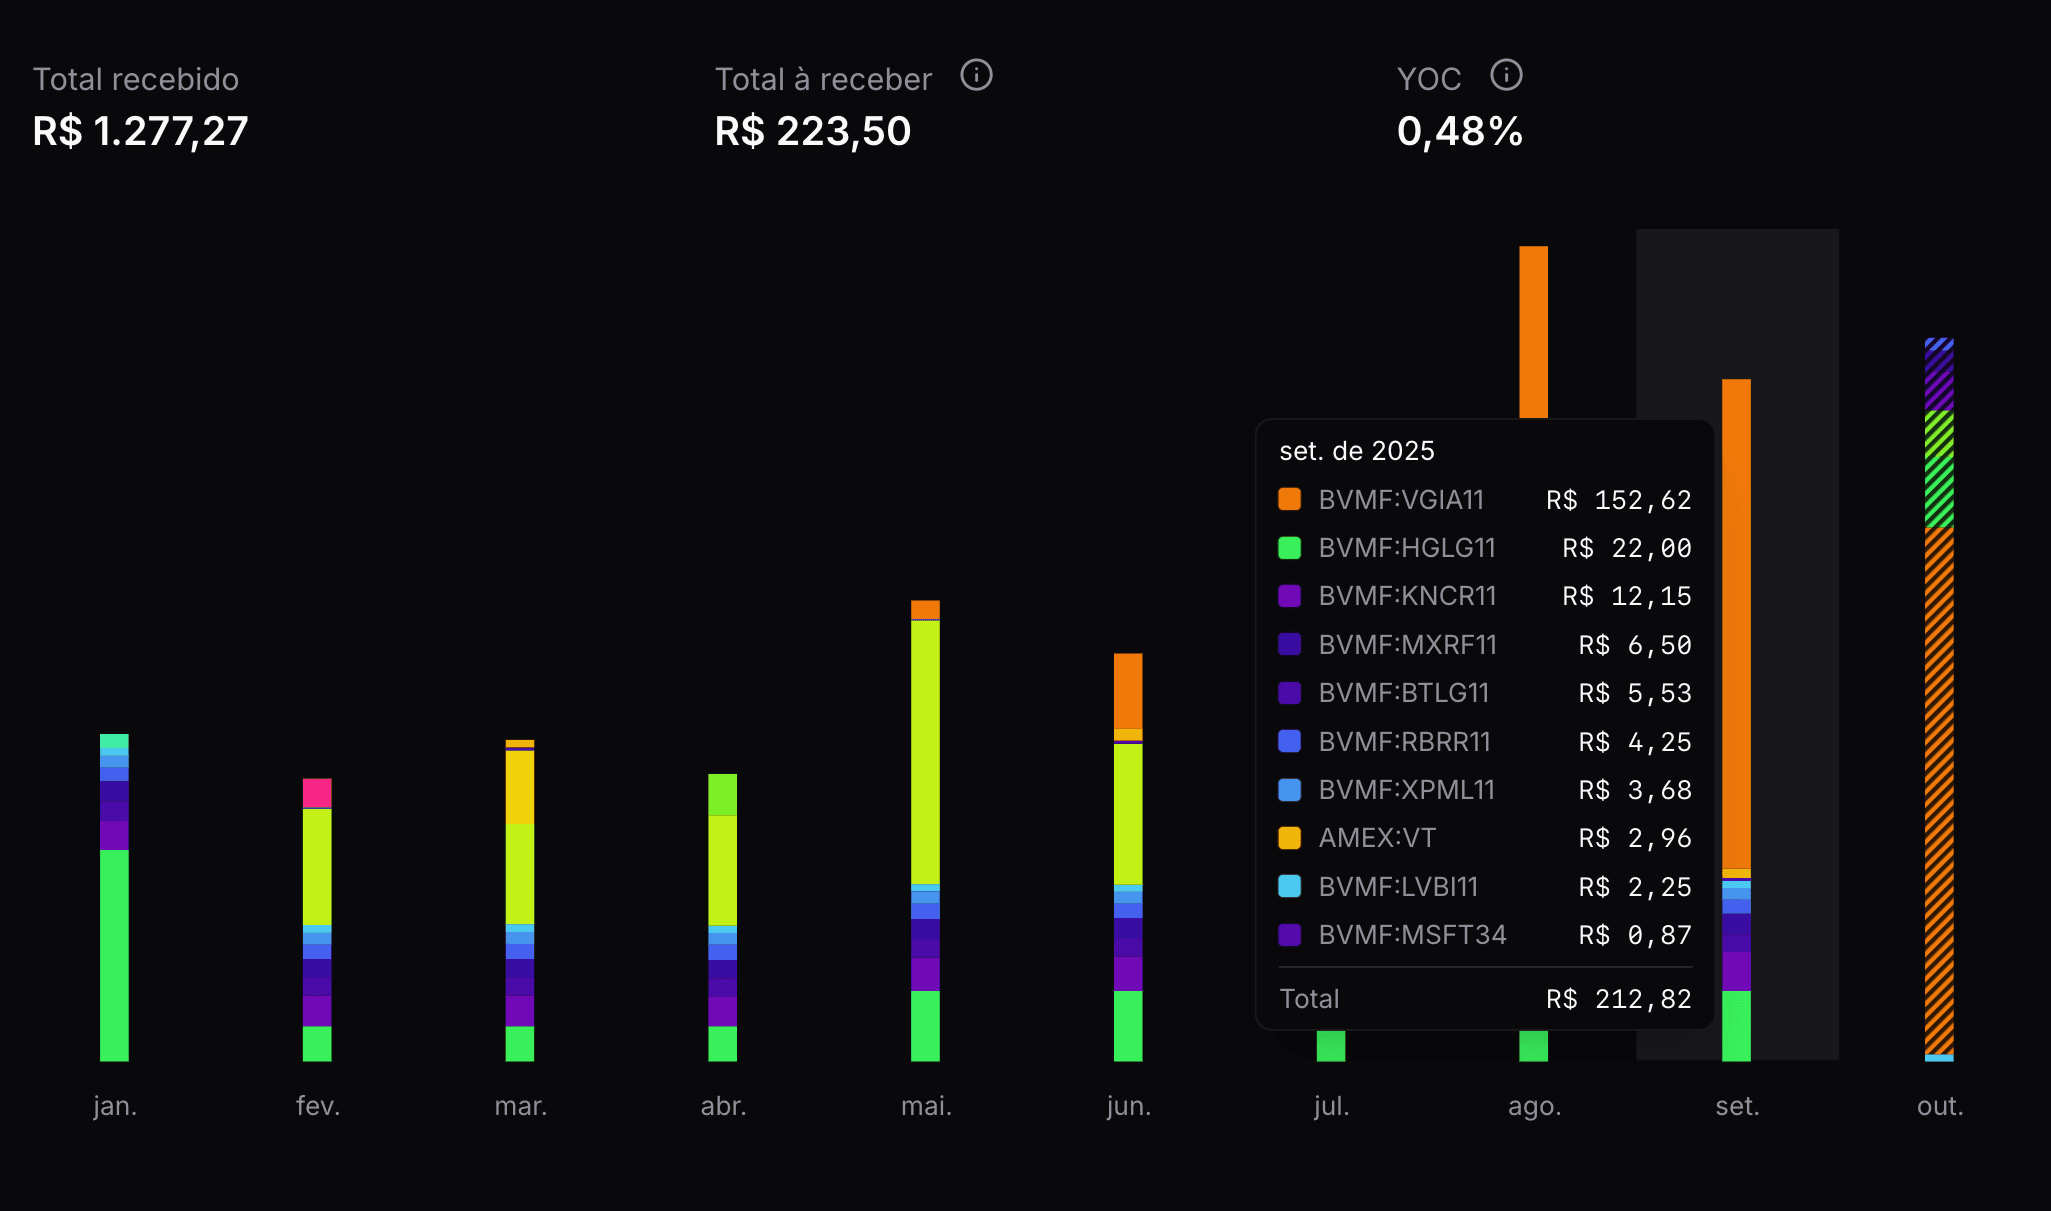Click the orange BVMF:VGIA11 legend swatch
2051x1211 pixels.
click(x=1289, y=499)
